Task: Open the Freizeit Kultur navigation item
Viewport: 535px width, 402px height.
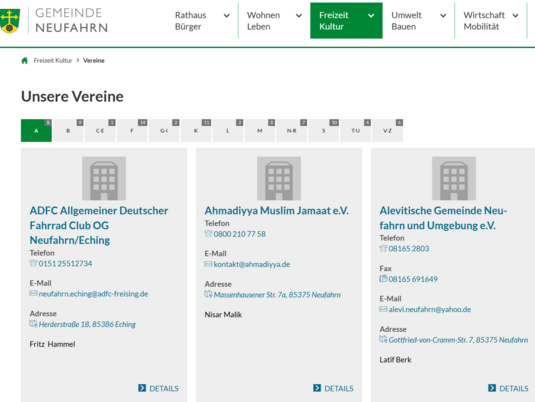Action: (x=346, y=20)
